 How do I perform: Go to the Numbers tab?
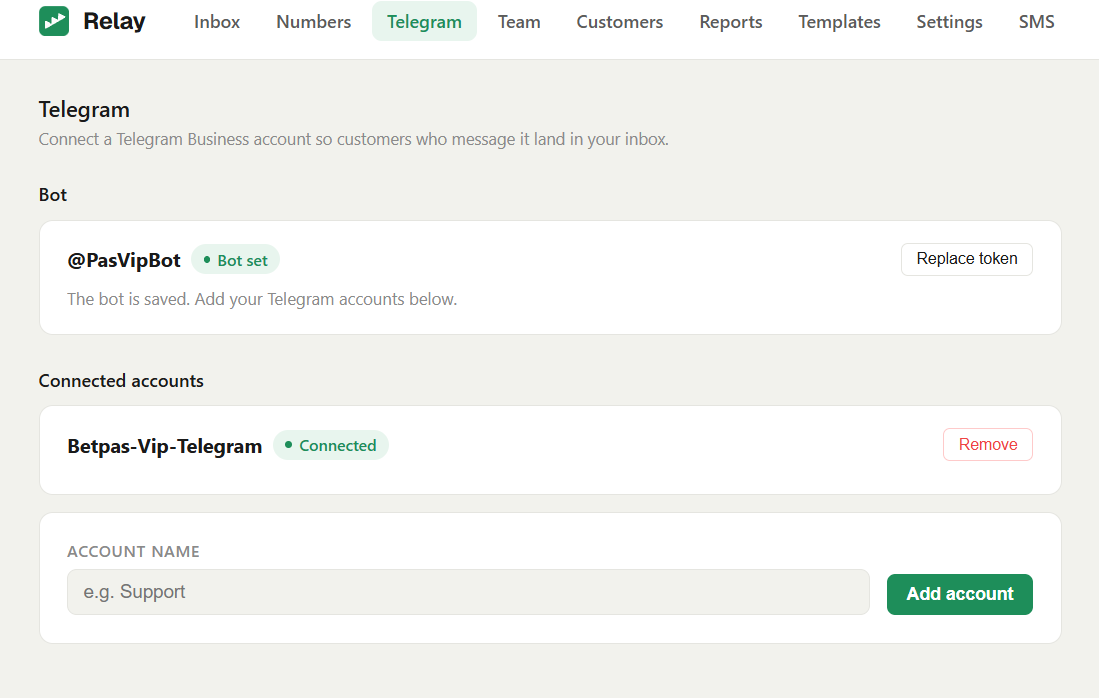click(x=313, y=22)
